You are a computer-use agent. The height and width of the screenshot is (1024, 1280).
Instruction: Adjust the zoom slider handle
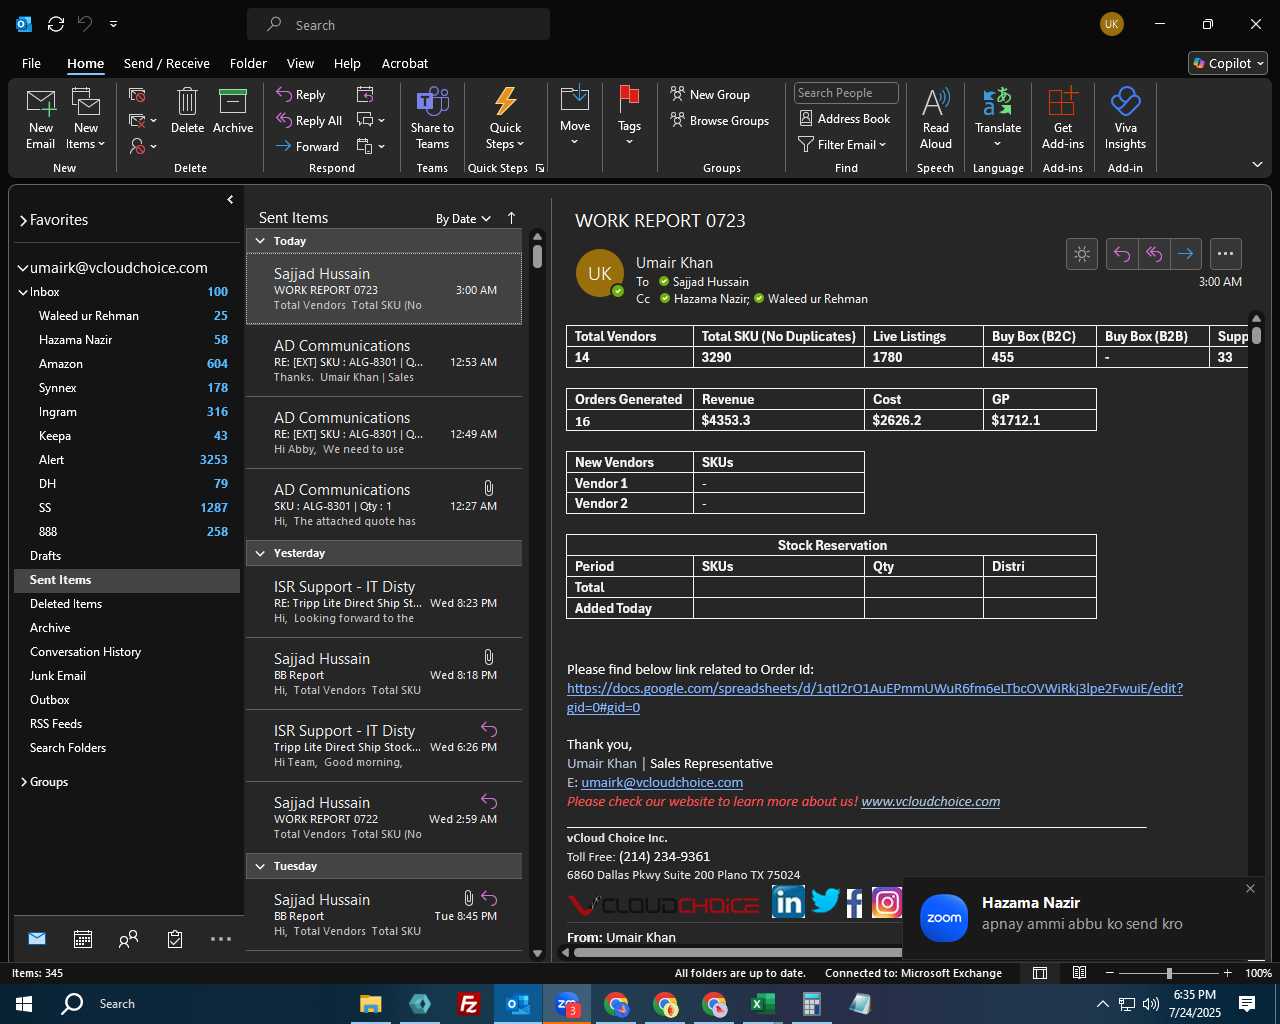click(1169, 973)
